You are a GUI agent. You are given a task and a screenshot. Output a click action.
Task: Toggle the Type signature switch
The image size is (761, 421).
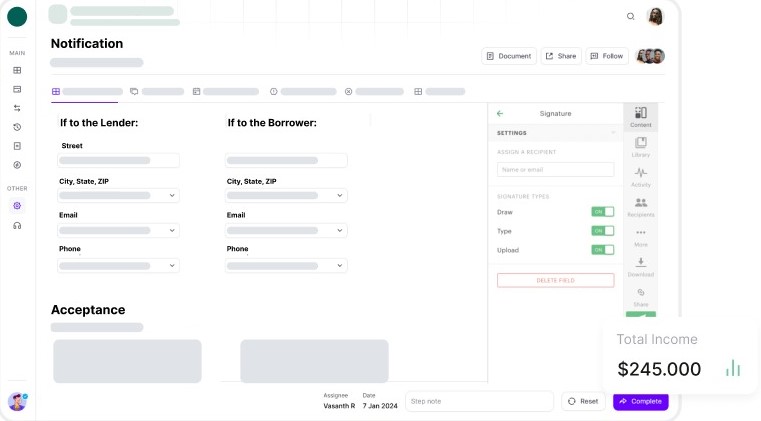pyautogui.click(x=602, y=231)
